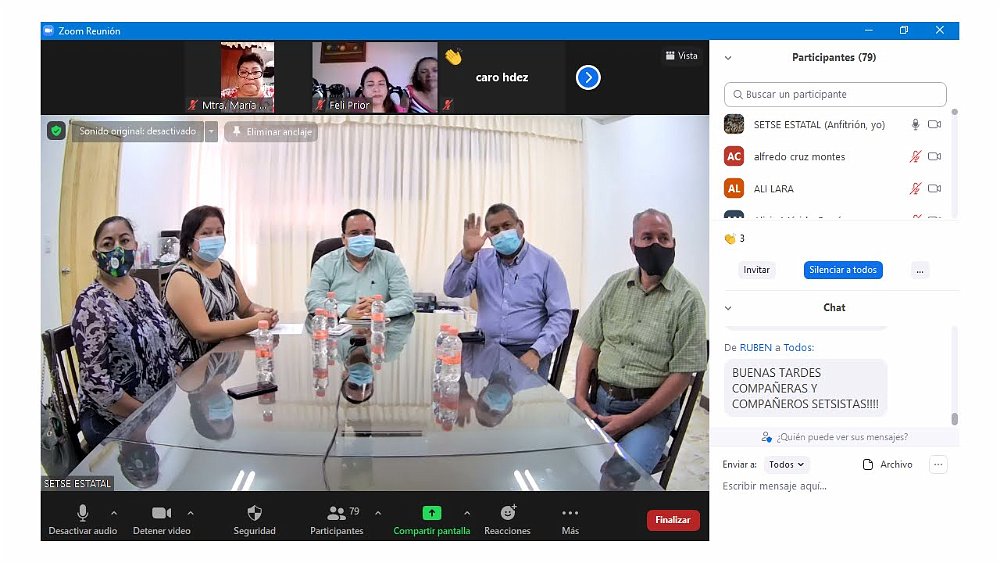Open the Enviar a Todos dropdown
Screen dimensions: 1000x563
click(786, 464)
